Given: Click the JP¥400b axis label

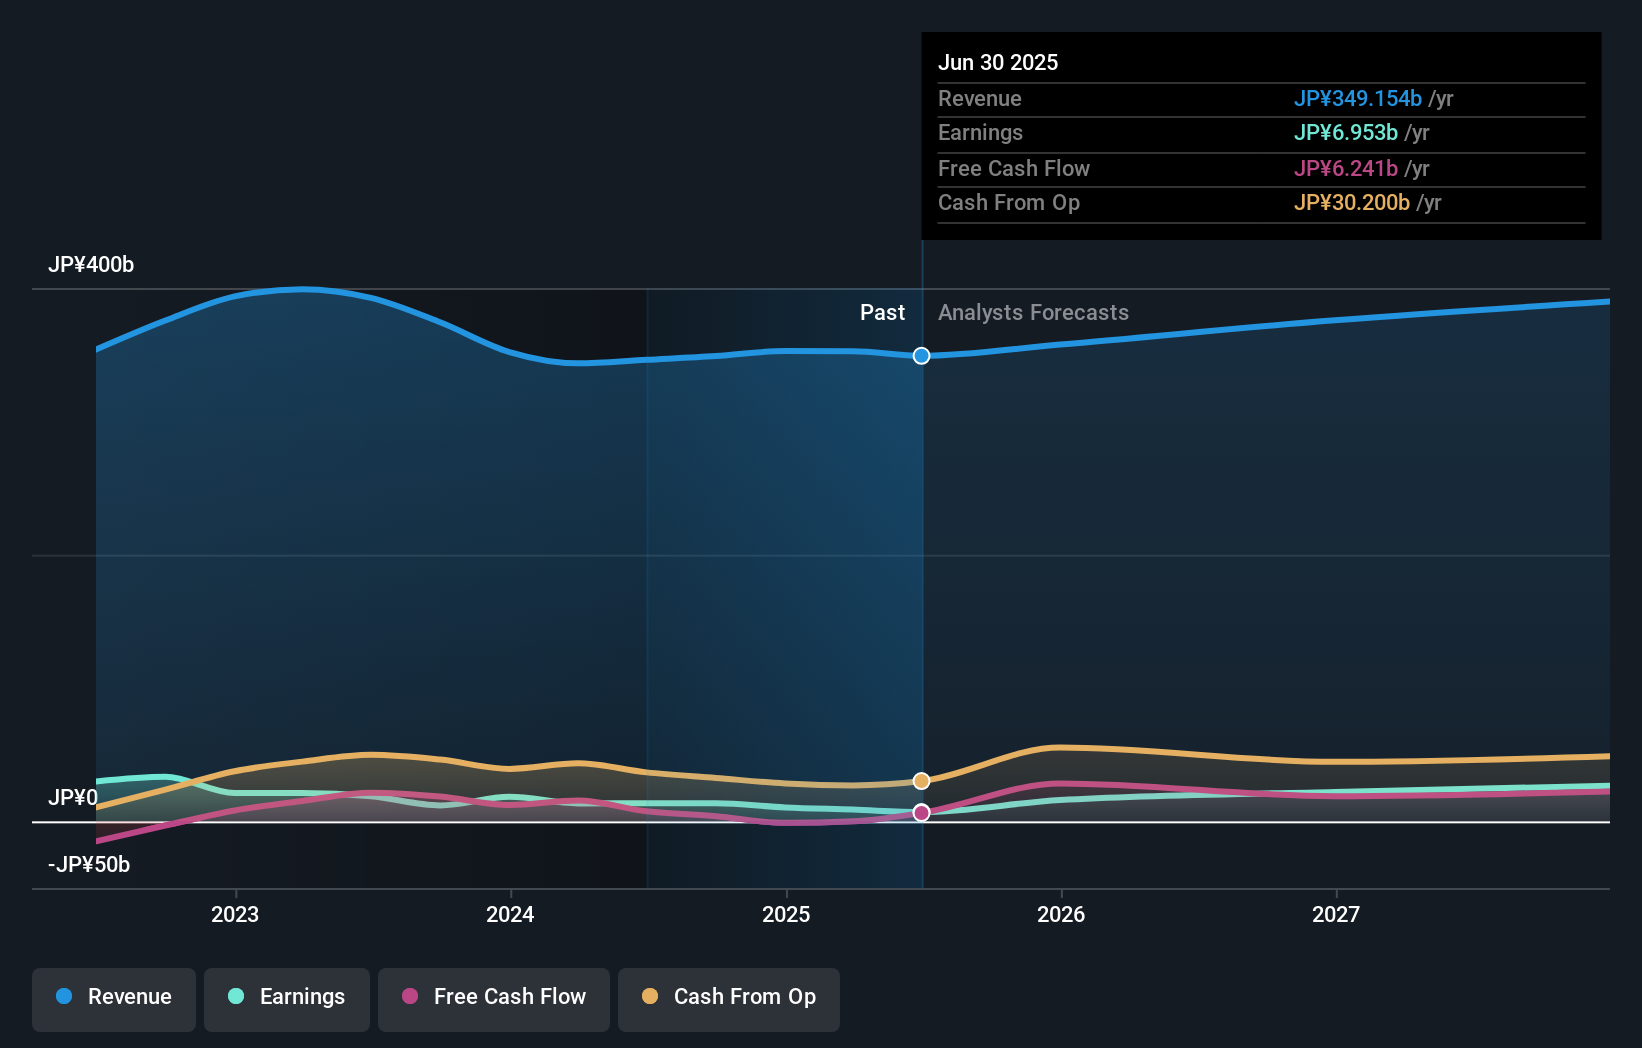Looking at the screenshot, I should [x=91, y=265].
